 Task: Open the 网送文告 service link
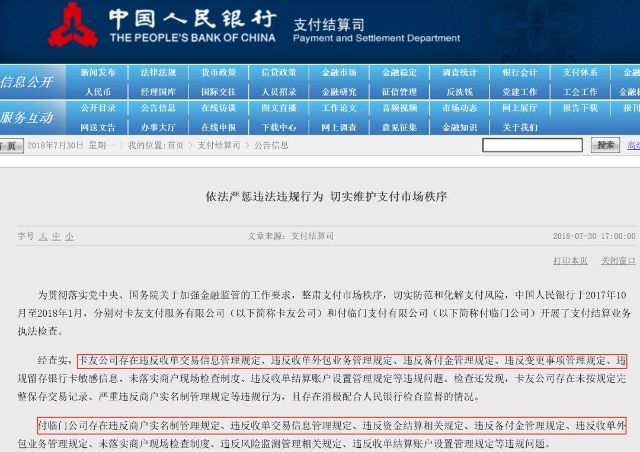[x=98, y=127]
